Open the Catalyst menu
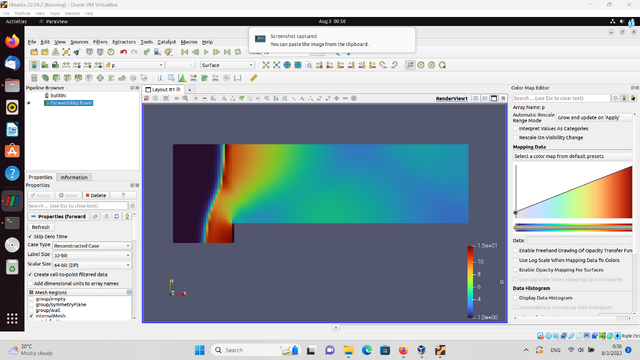 (167, 42)
